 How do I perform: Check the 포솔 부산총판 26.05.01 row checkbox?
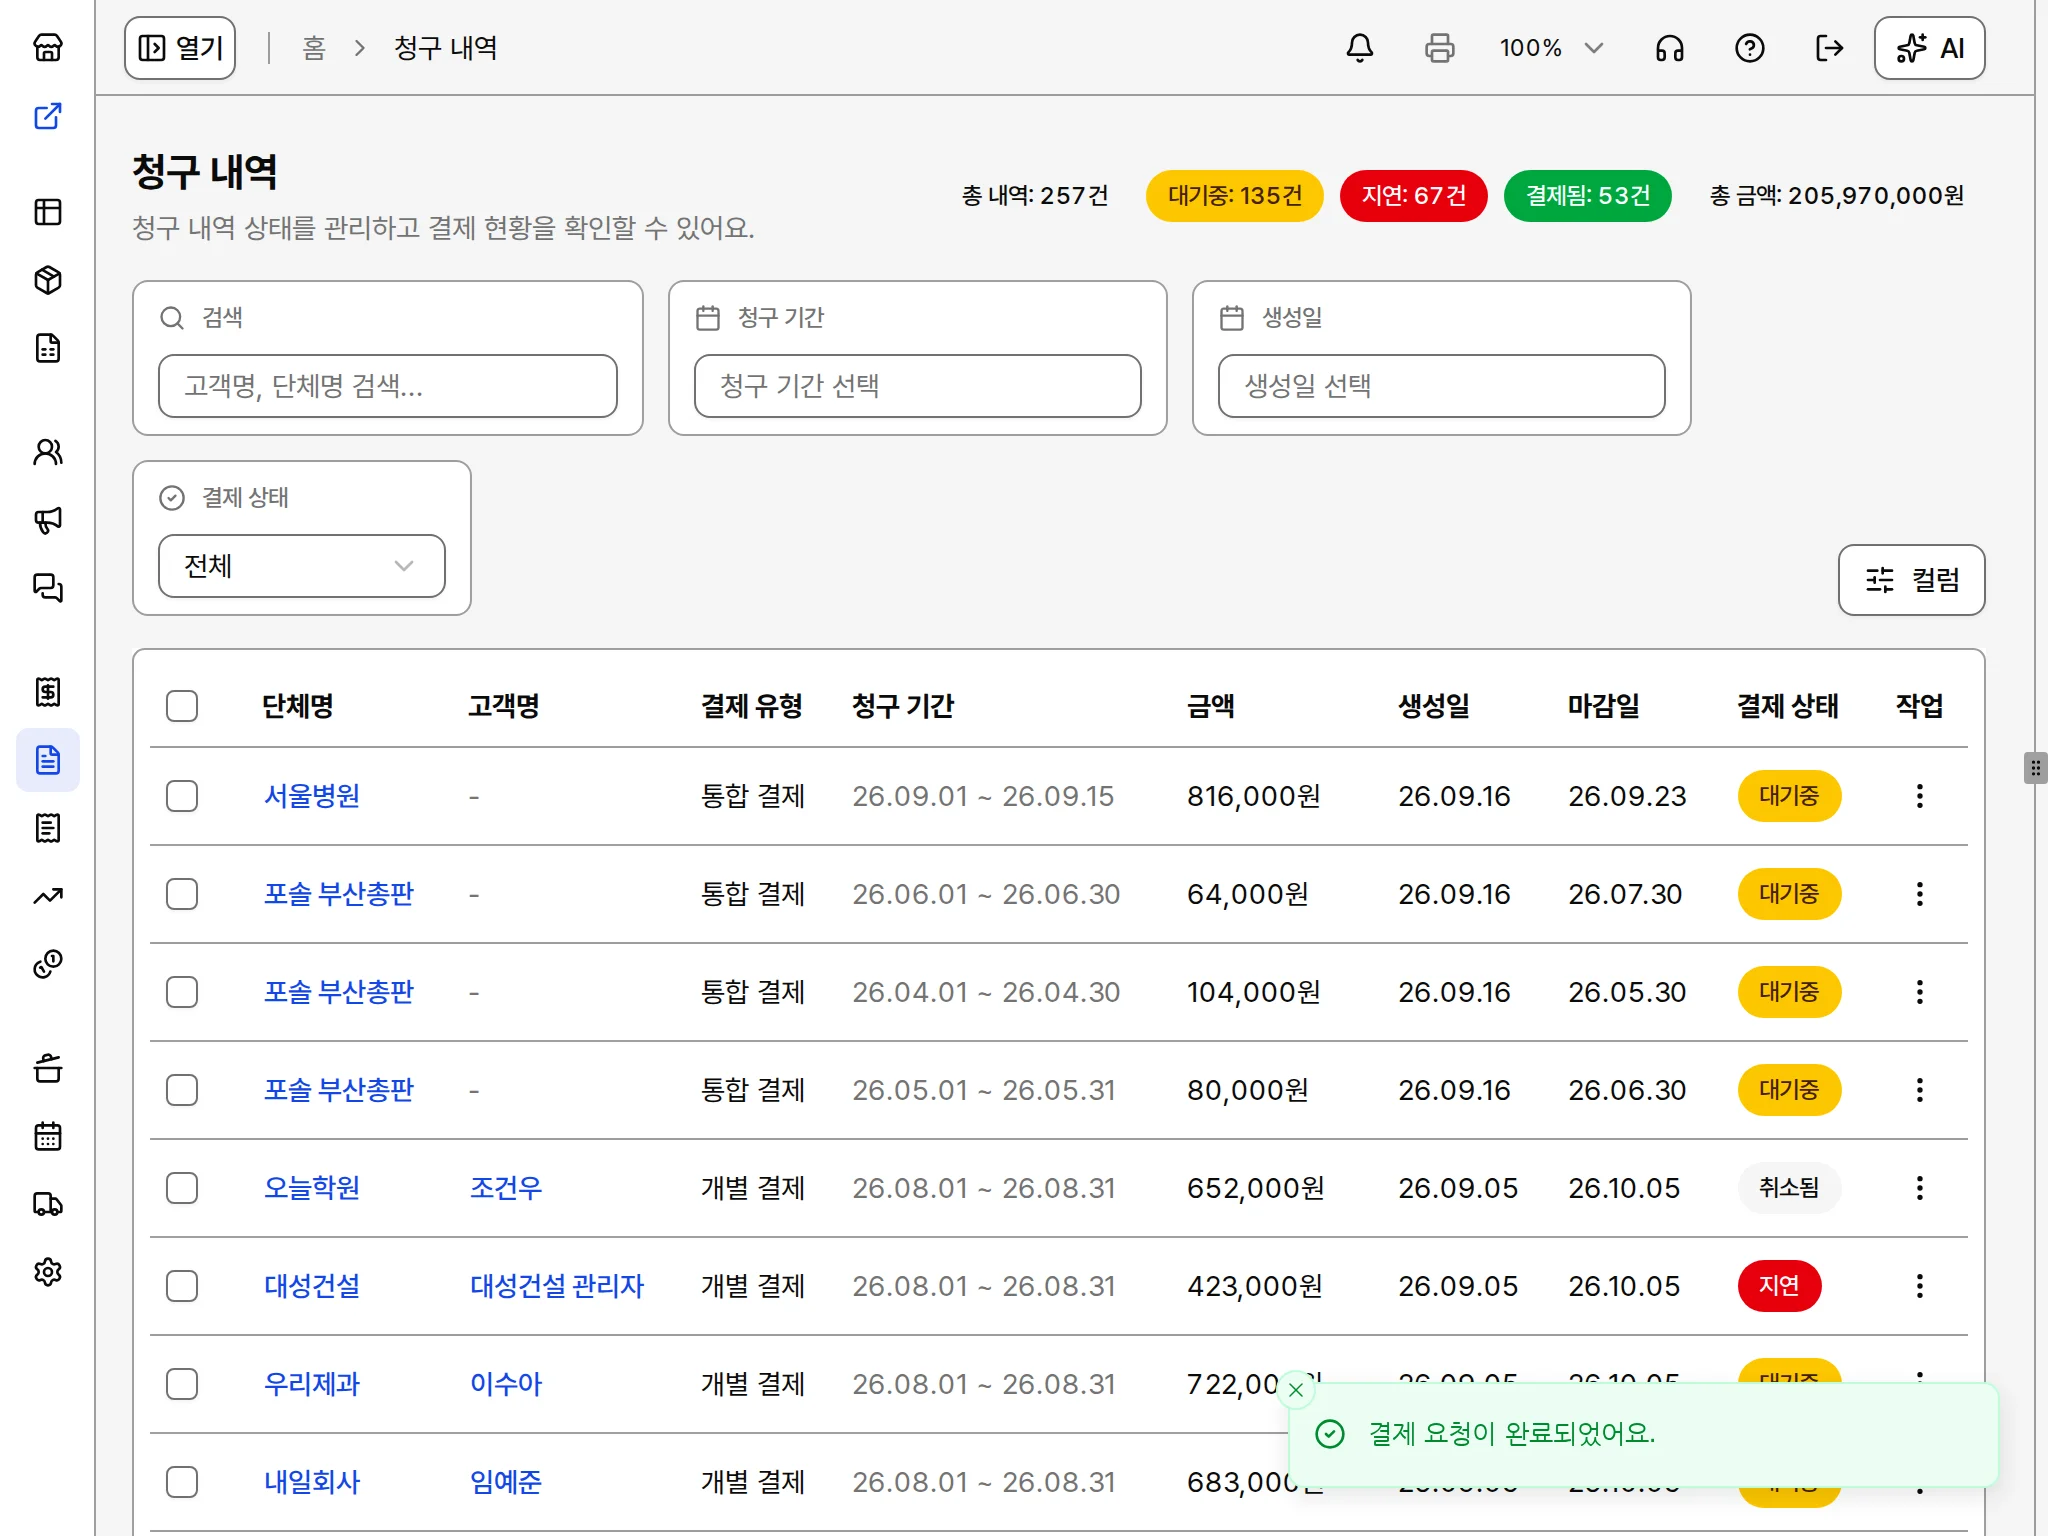[x=182, y=1090]
